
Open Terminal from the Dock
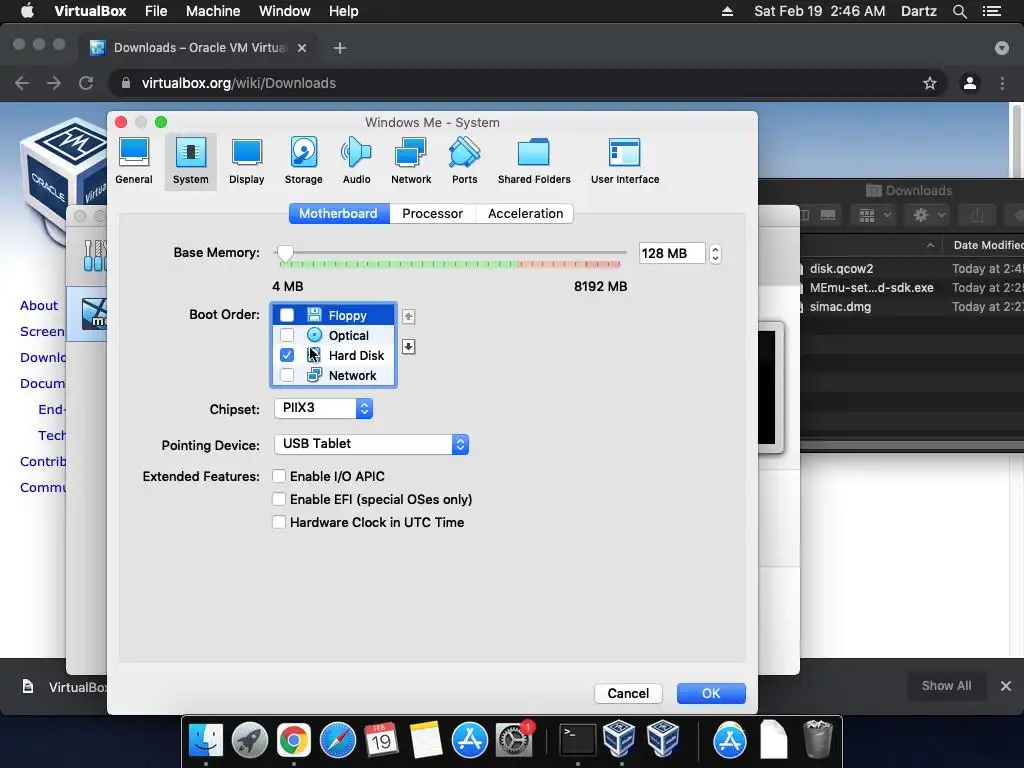click(578, 740)
